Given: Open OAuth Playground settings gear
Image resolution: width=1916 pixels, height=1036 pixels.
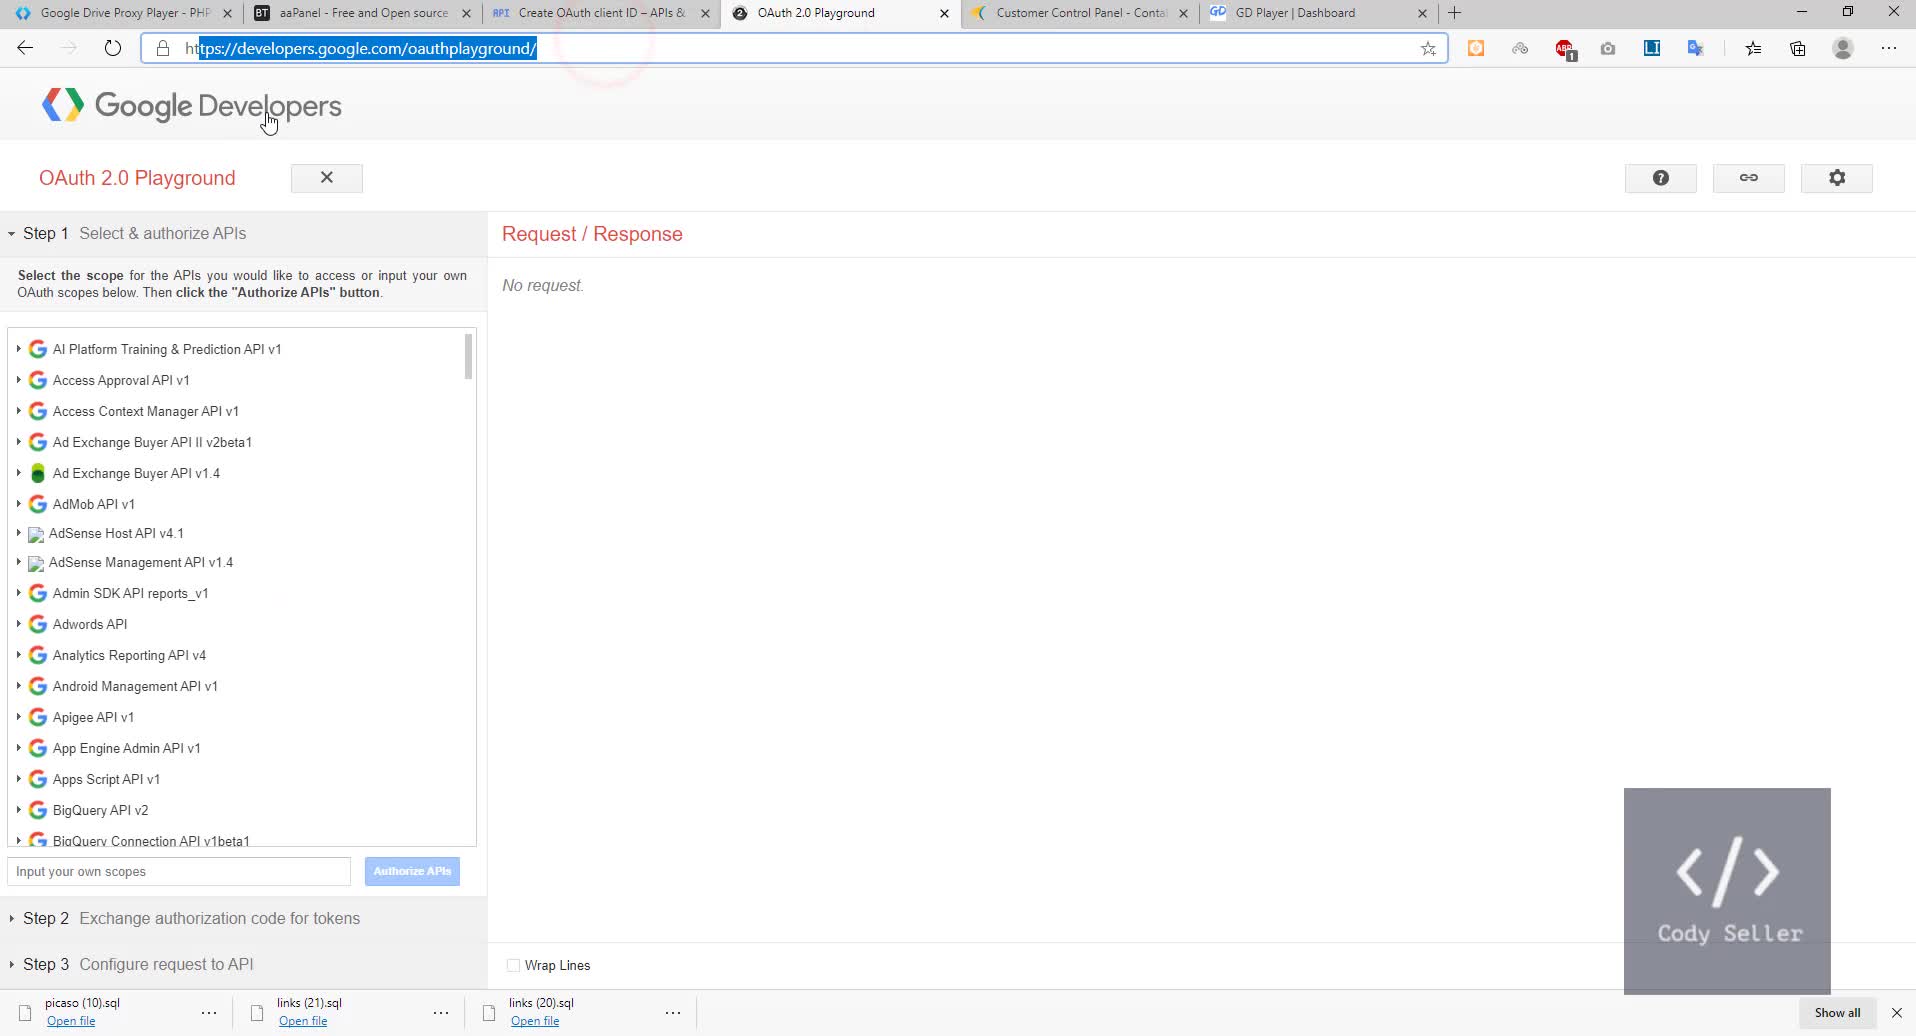Looking at the screenshot, I should (1837, 177).
